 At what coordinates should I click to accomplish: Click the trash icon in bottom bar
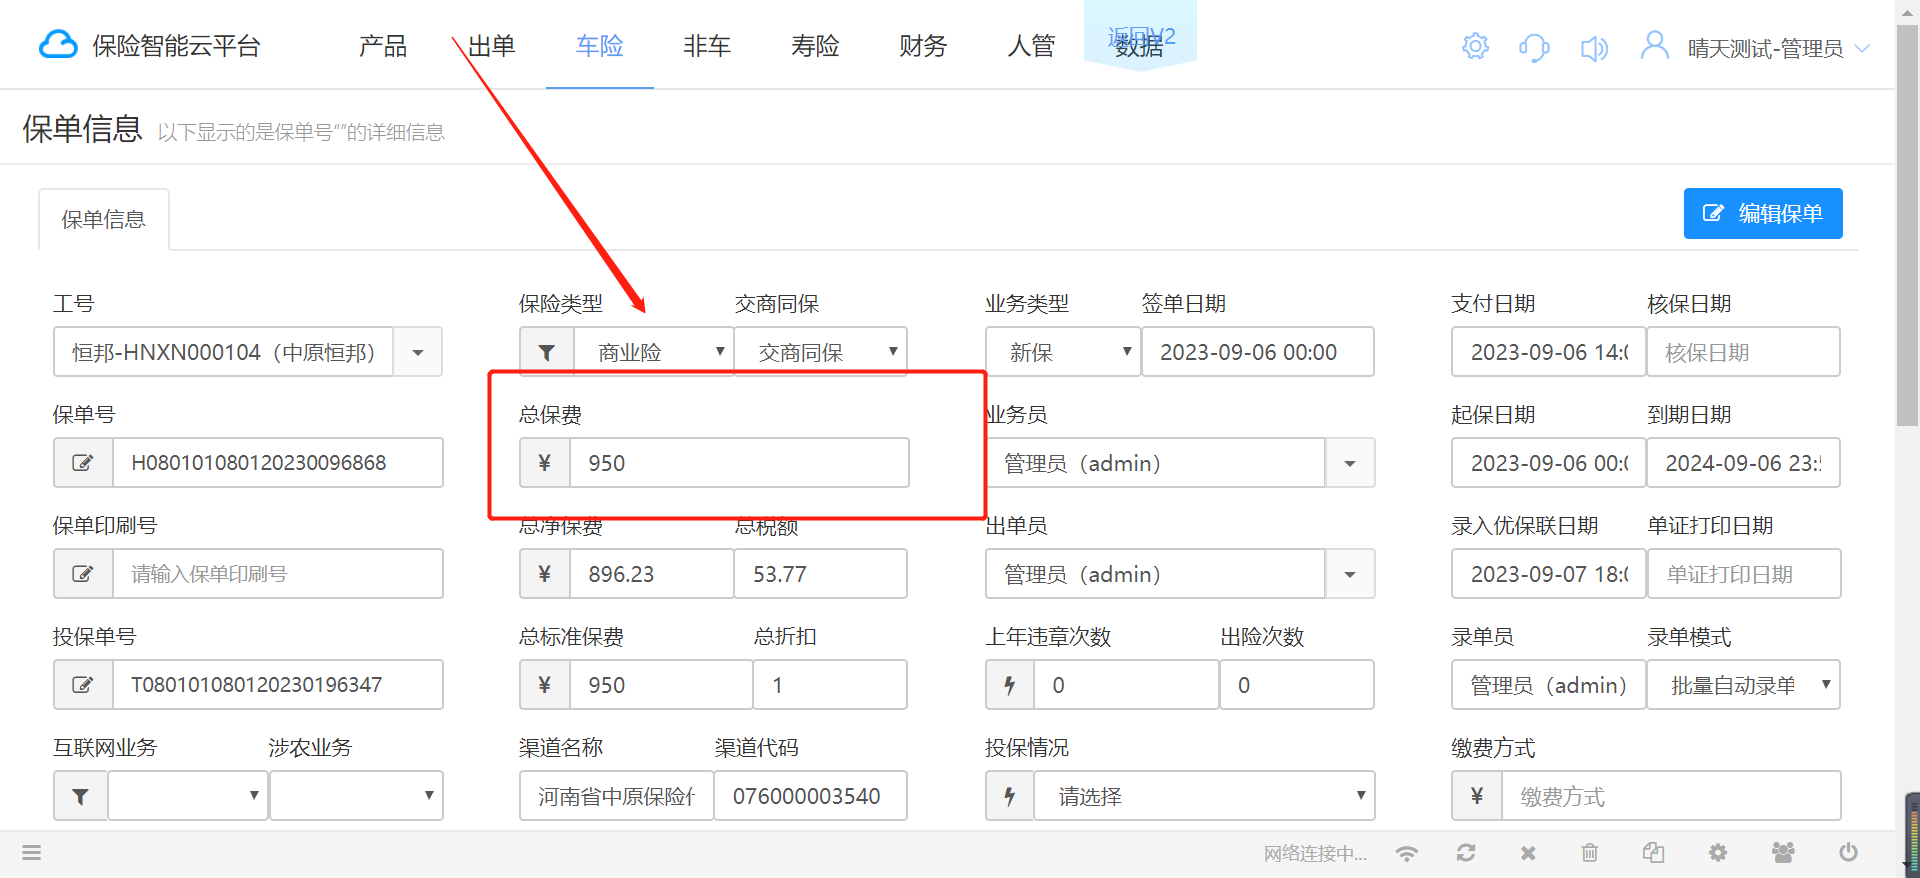pyautogui.click(x=1590, y=853)
